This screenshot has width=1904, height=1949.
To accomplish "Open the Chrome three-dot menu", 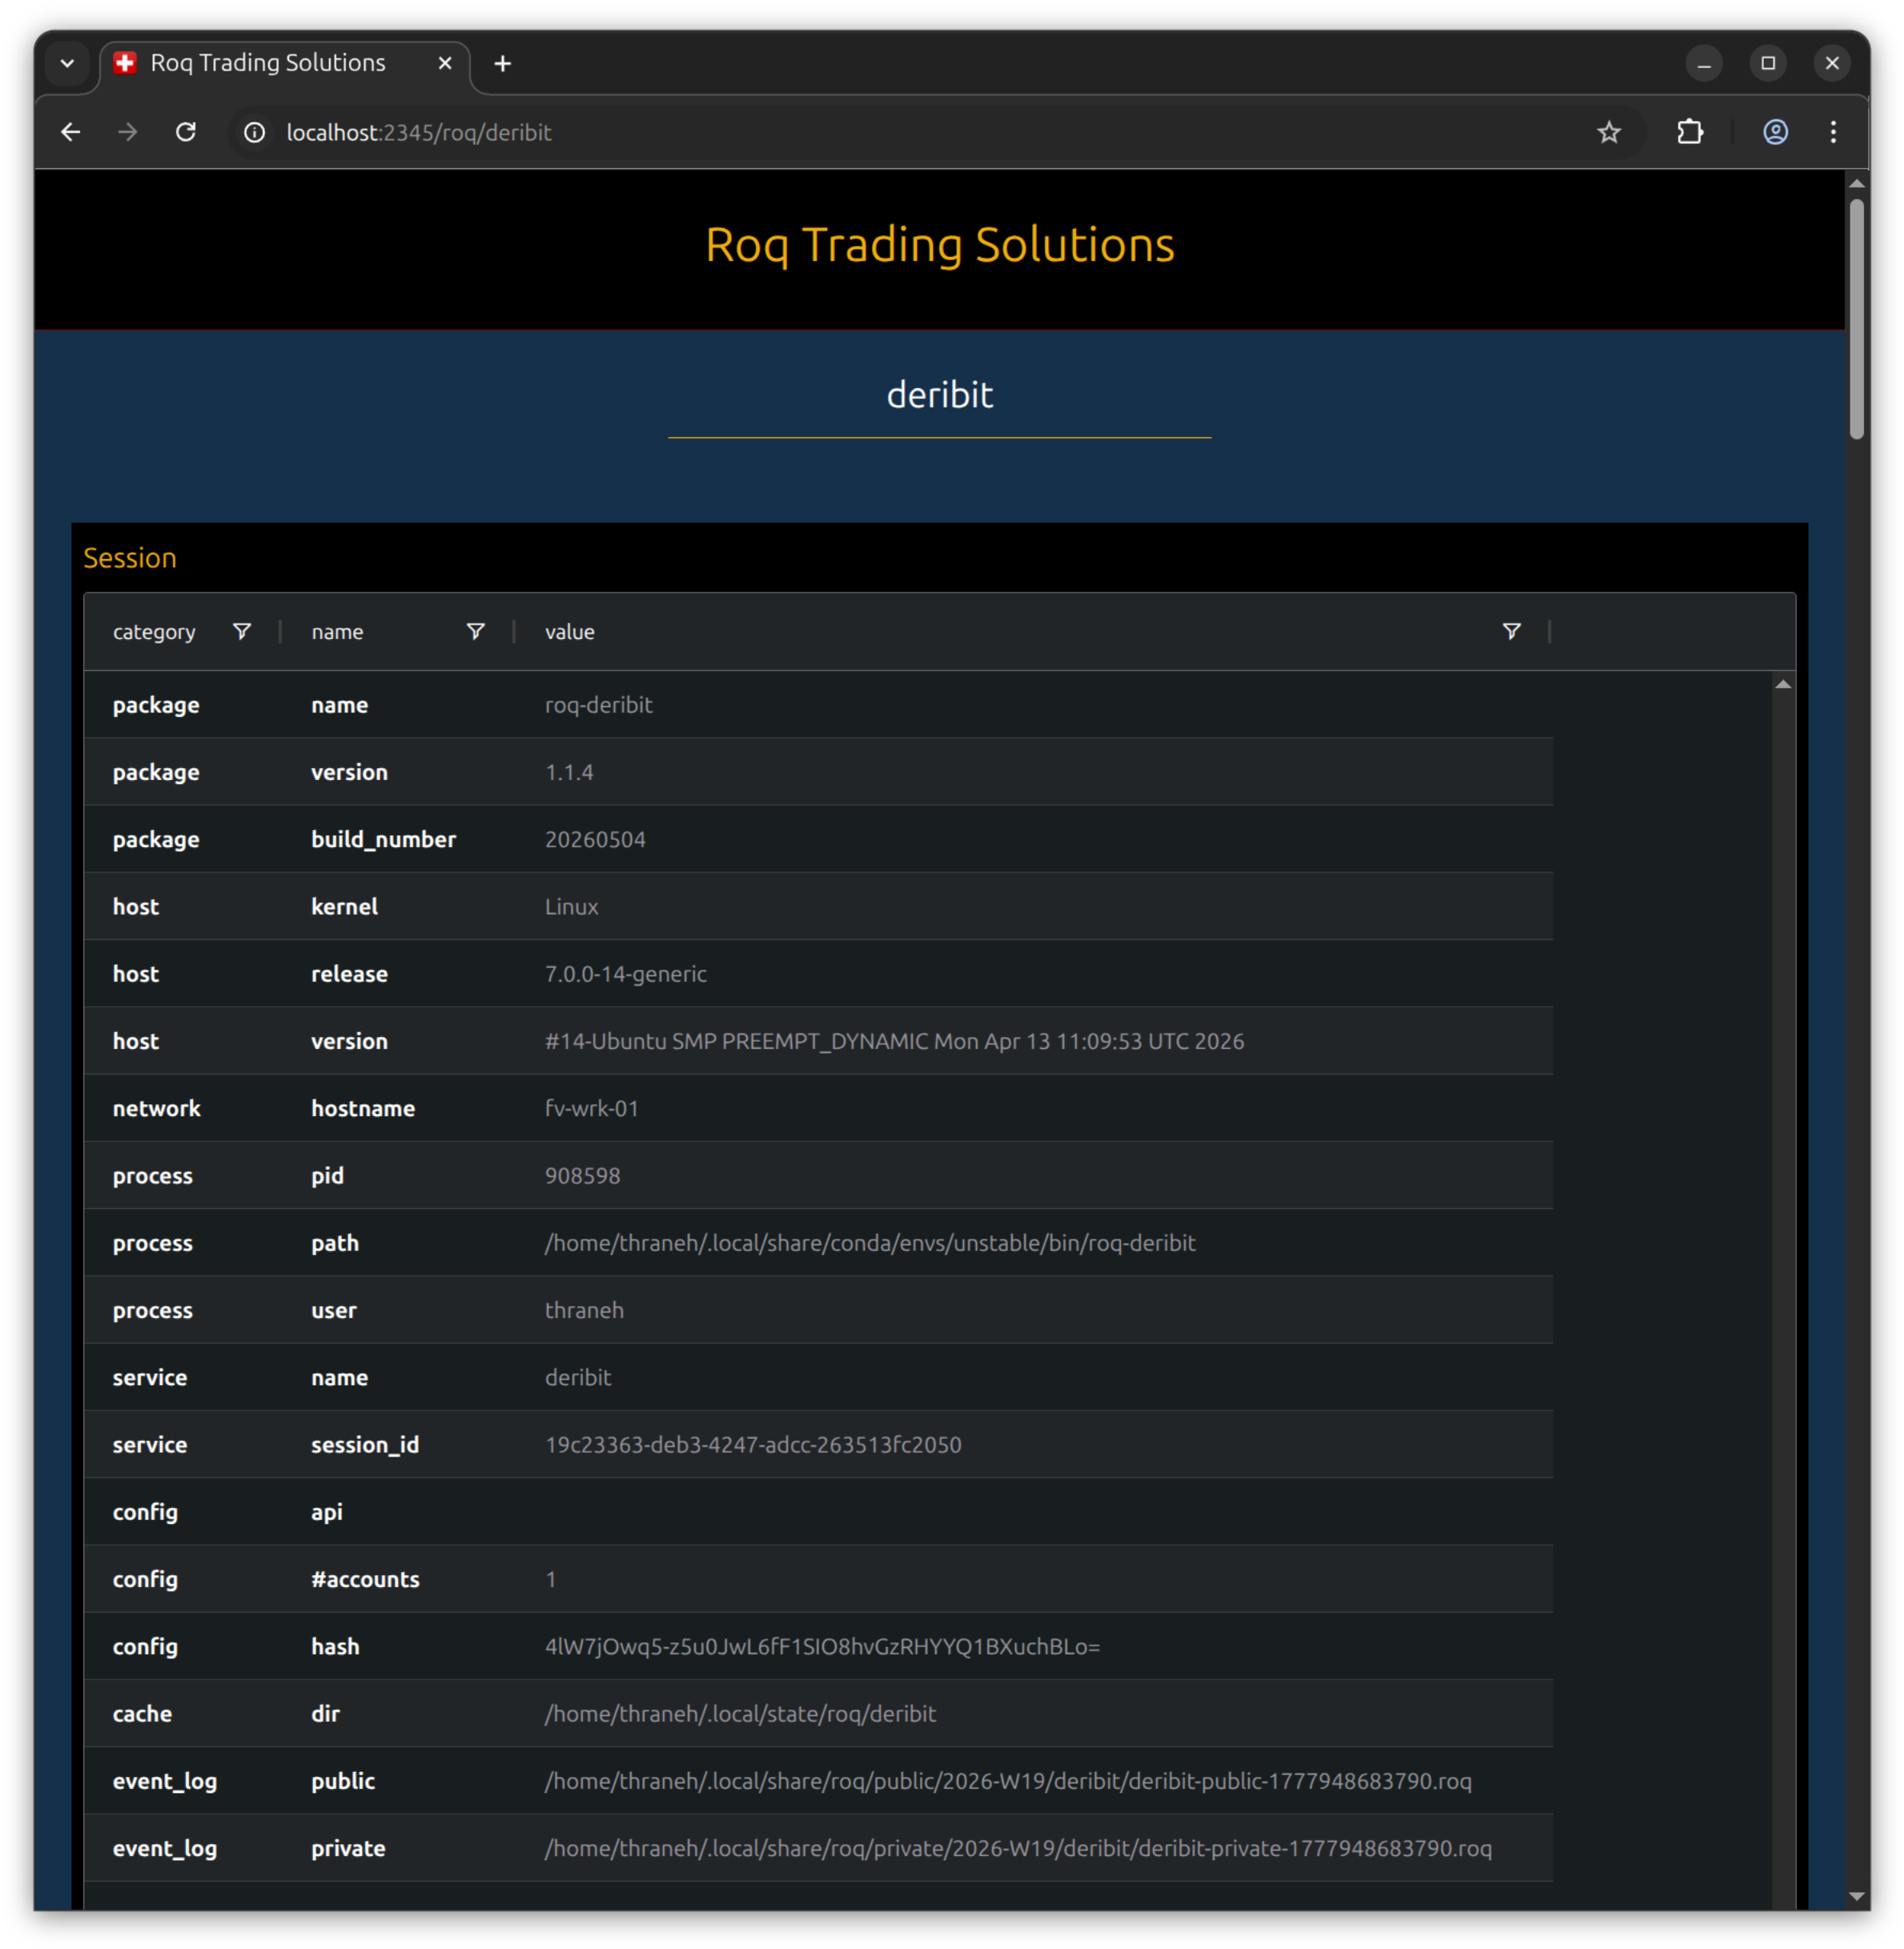I will (x=1833, y=132).
